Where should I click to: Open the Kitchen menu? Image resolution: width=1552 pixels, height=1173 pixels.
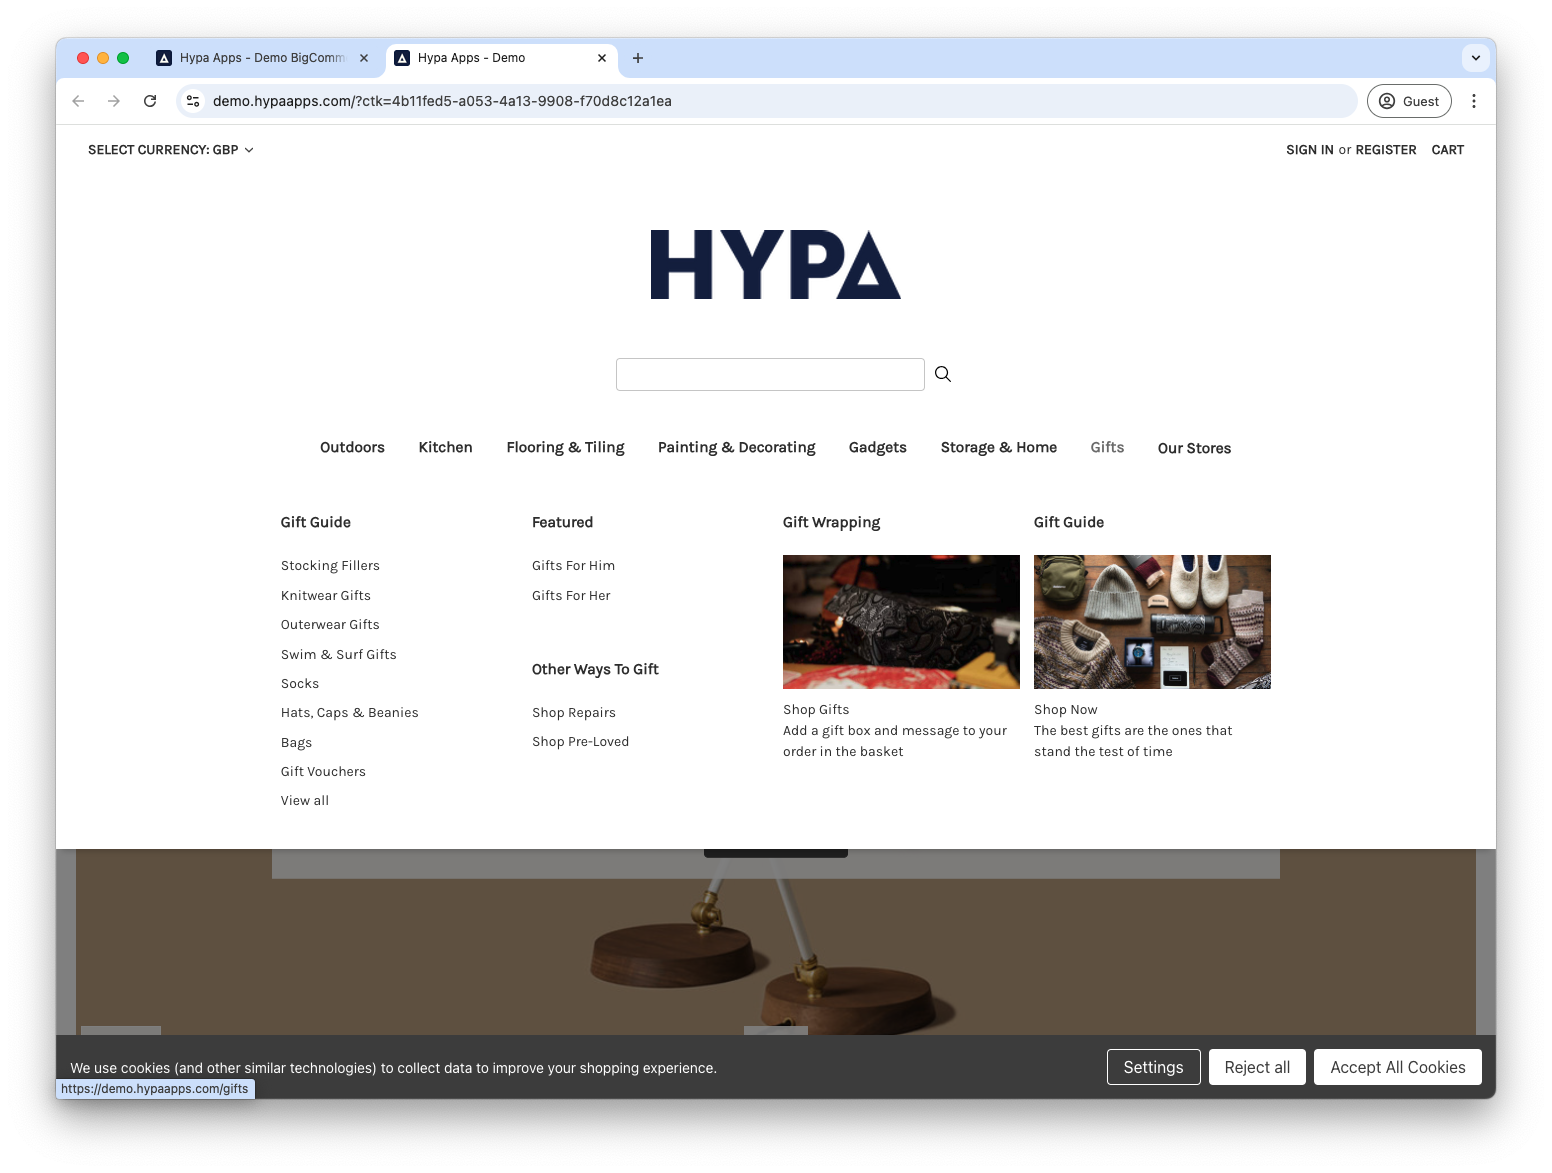[445, 447]
